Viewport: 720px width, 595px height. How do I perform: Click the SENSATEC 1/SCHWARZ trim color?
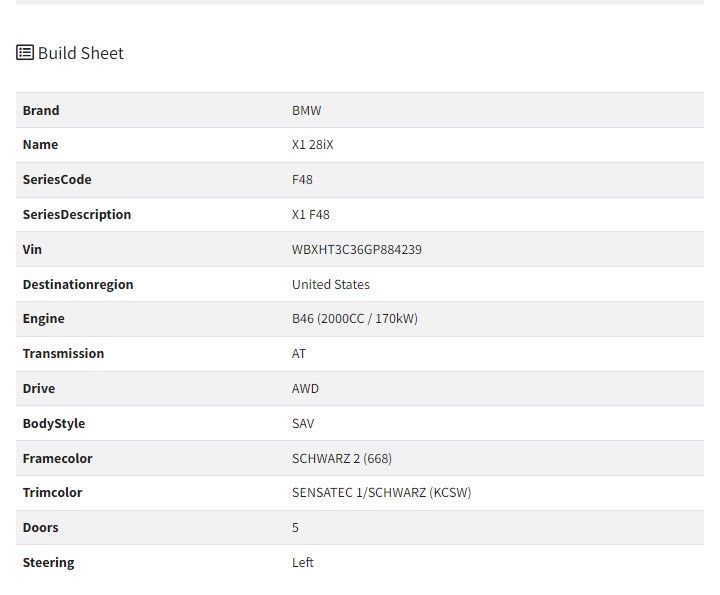pyautogui.click(x=381, y=493)
